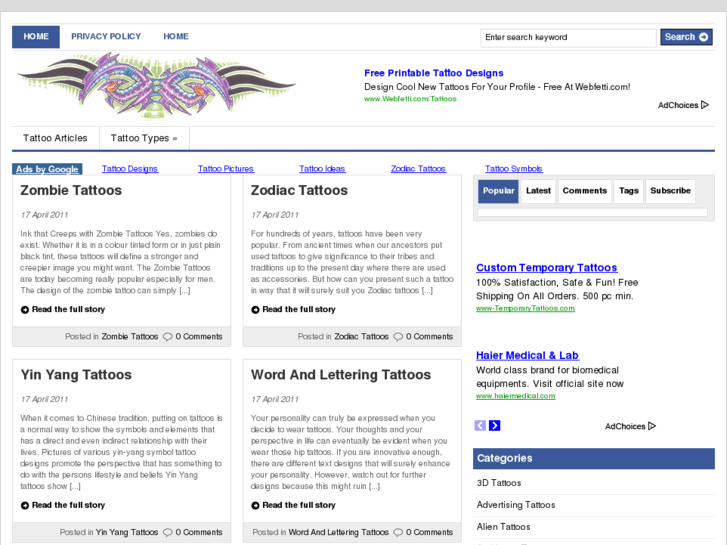
Task: Visit www.TemporaryTattoos.com ad URL
Action: pos(525,308)
